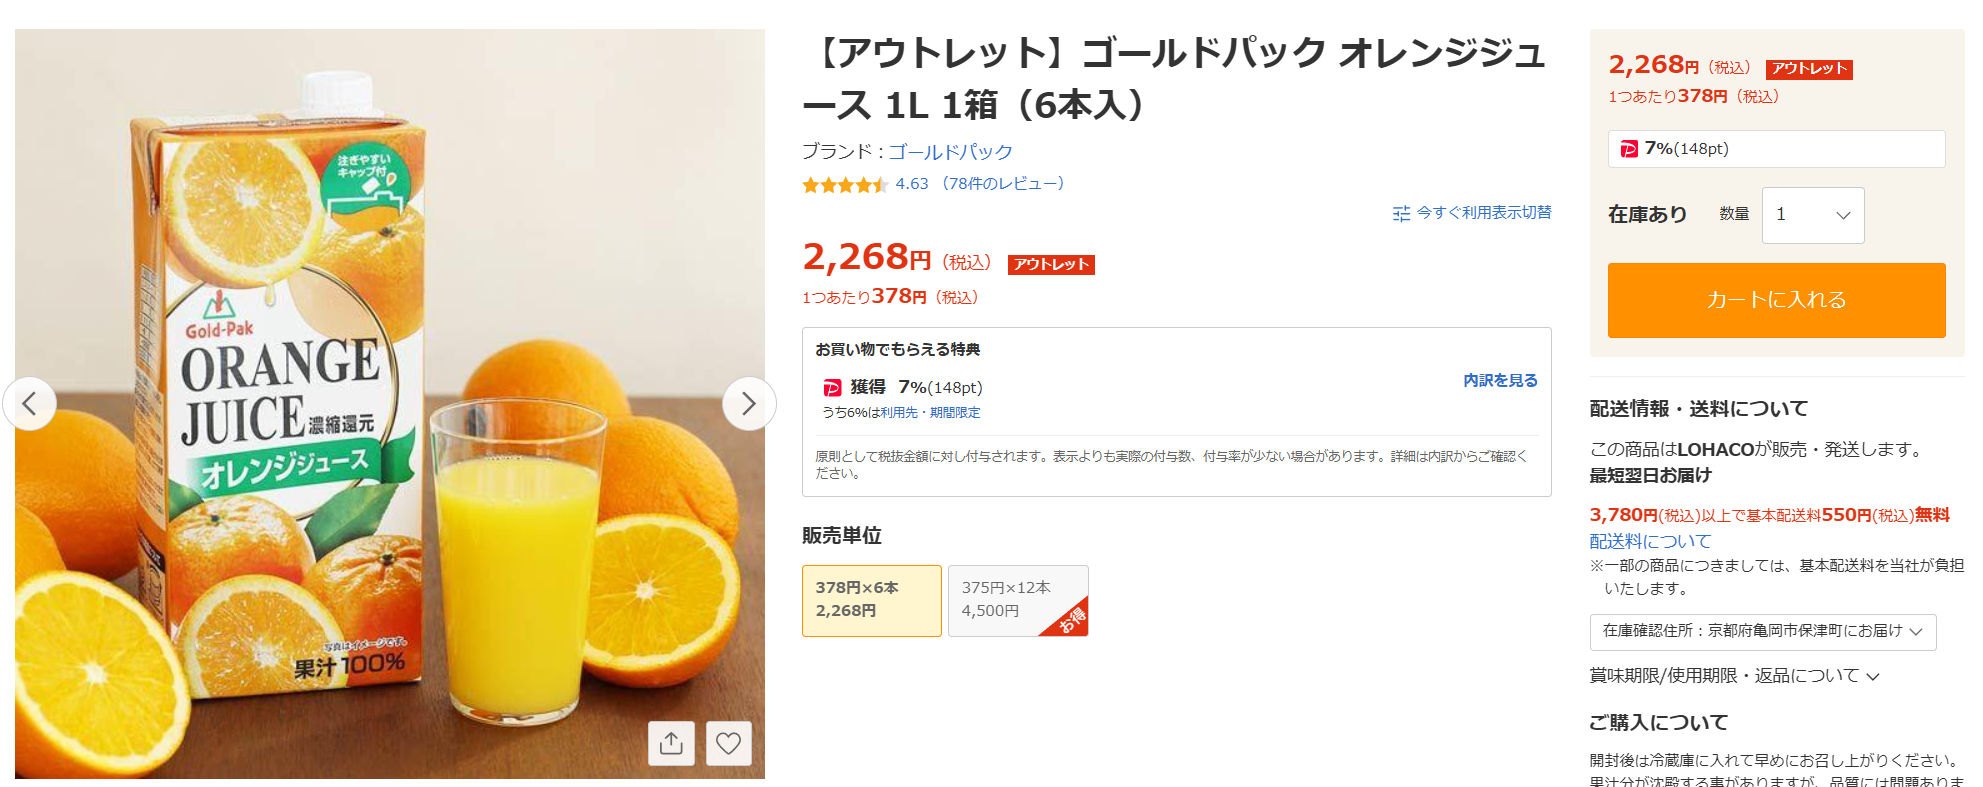Select the 378円×6本 sales unit option
Image resolution: width=1983 pixels, height=787 pixels.
click(871, 600)
